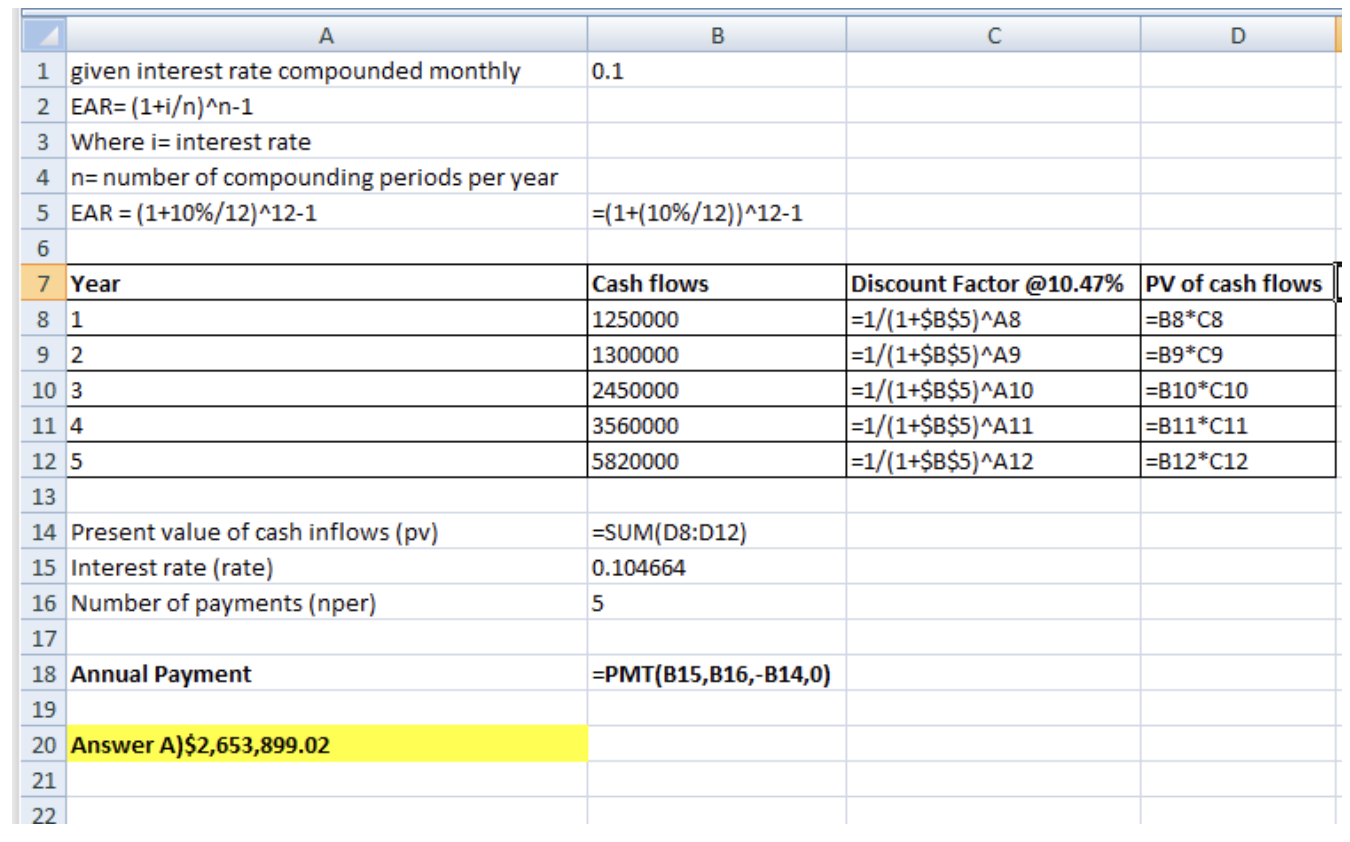This screenshot has width=1350, height=842.
Task: Select cell with value 0.104664
Action: pos(717,568)
